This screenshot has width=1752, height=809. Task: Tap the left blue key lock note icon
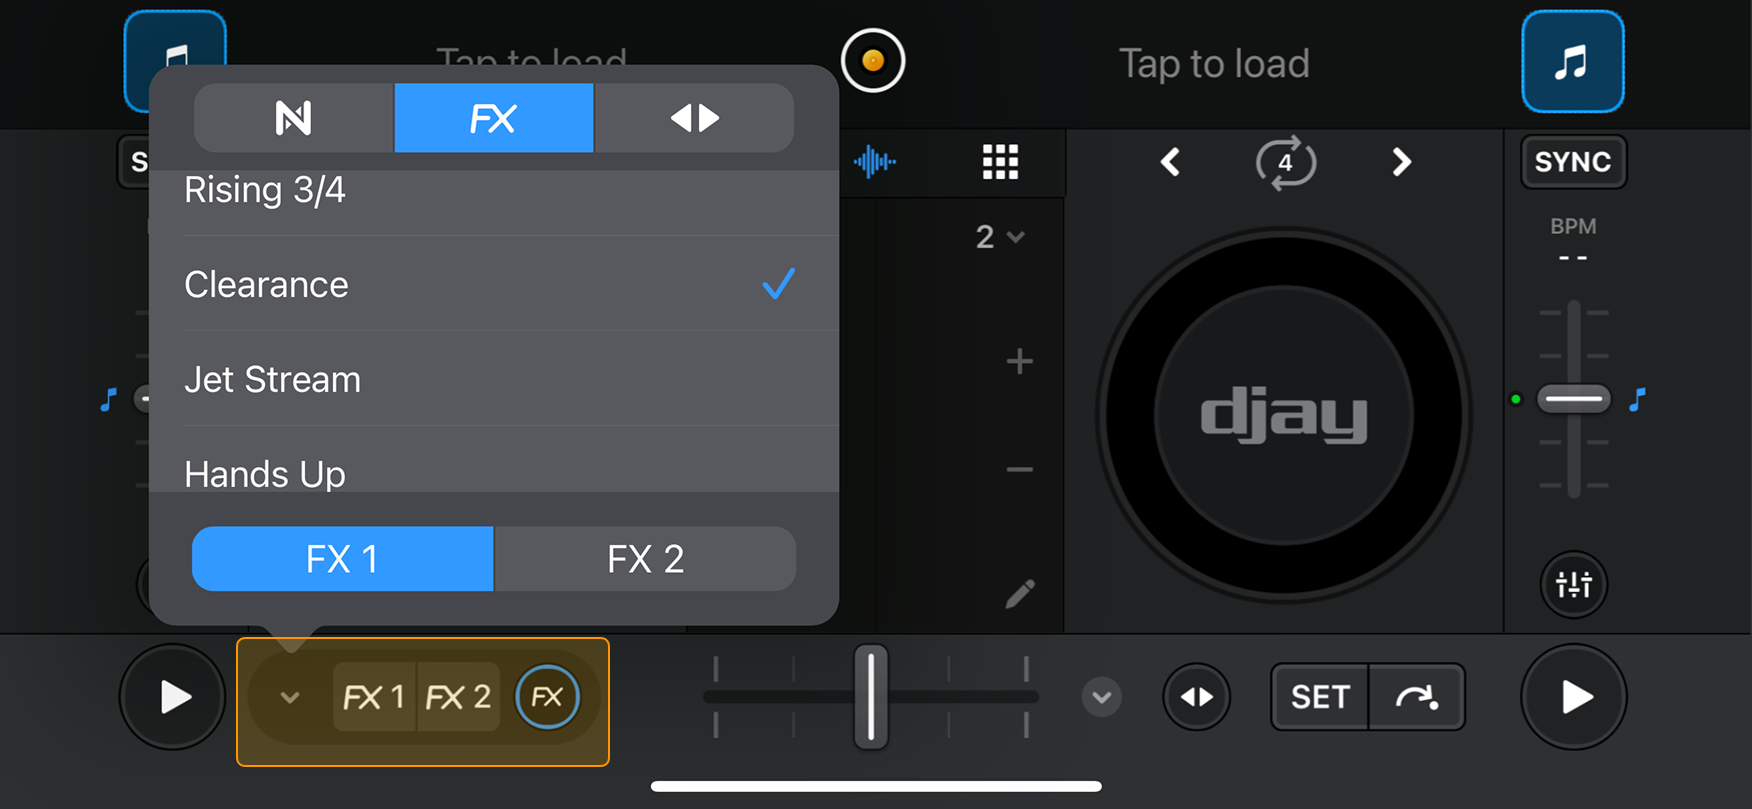click(108, 400)
